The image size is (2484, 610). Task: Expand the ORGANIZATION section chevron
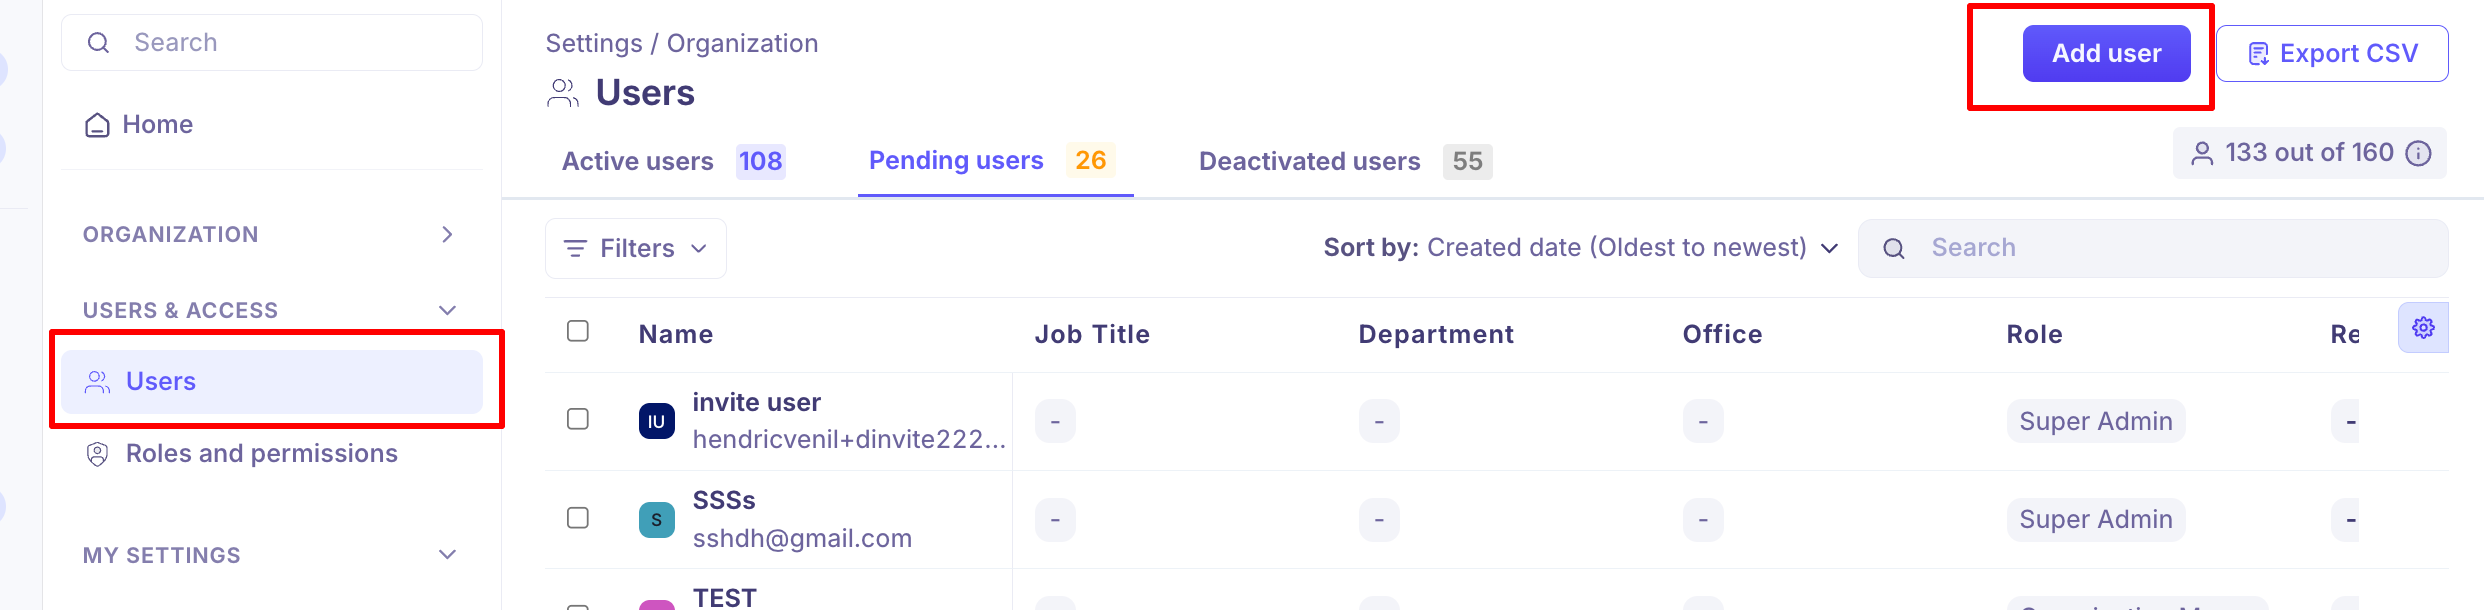pyautogui.click(x=447, y=234)
